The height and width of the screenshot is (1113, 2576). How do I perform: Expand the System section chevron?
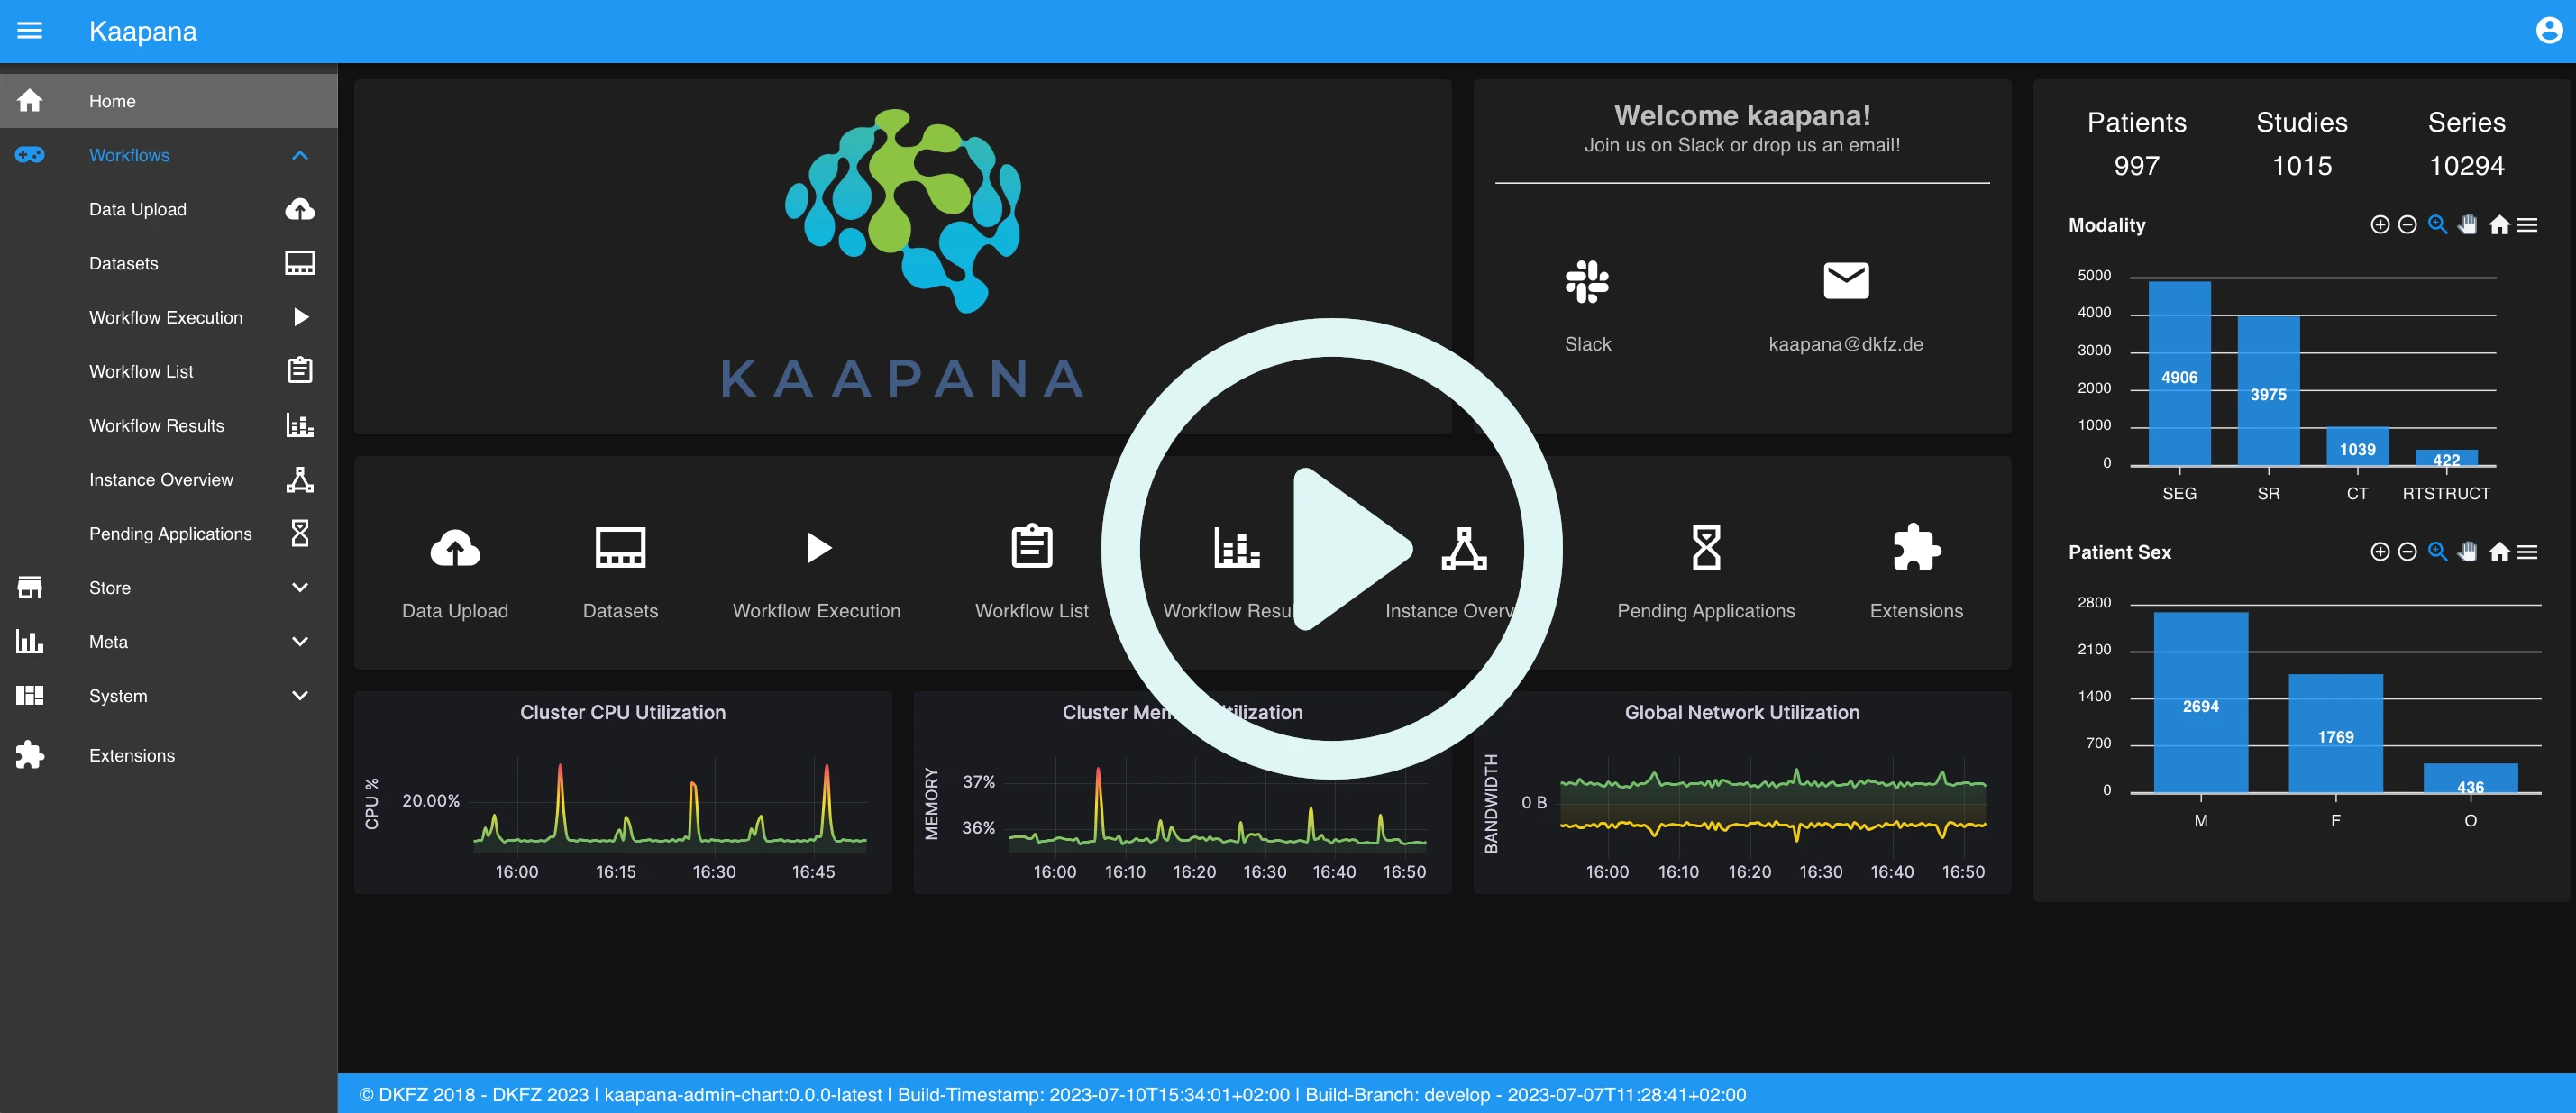coord(300,695)
